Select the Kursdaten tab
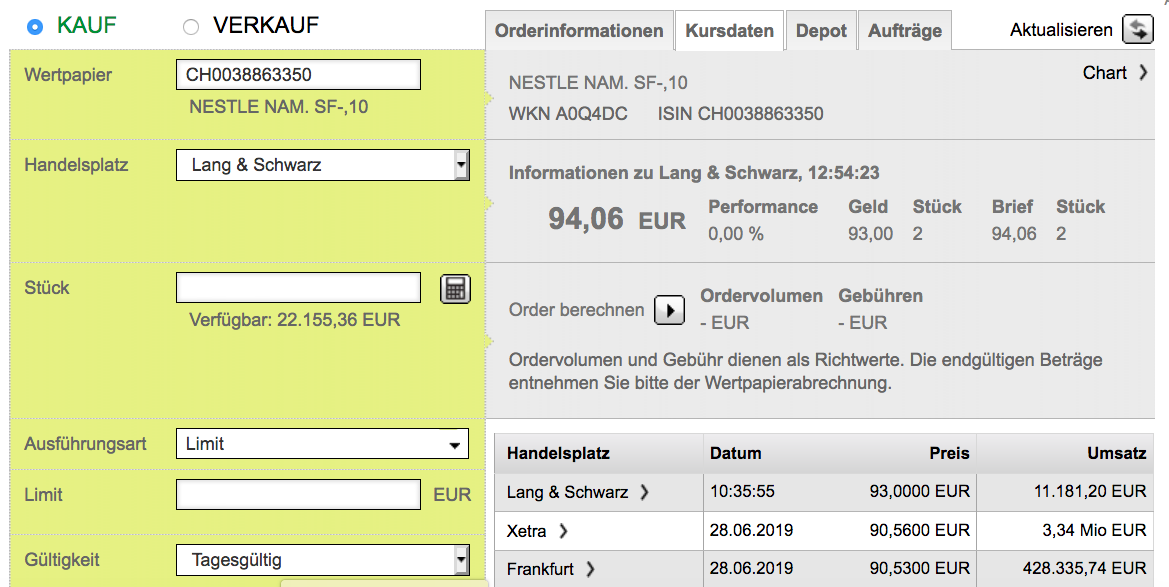The width and height of the screenshot is (1169, 587). [x=729, y=31]
